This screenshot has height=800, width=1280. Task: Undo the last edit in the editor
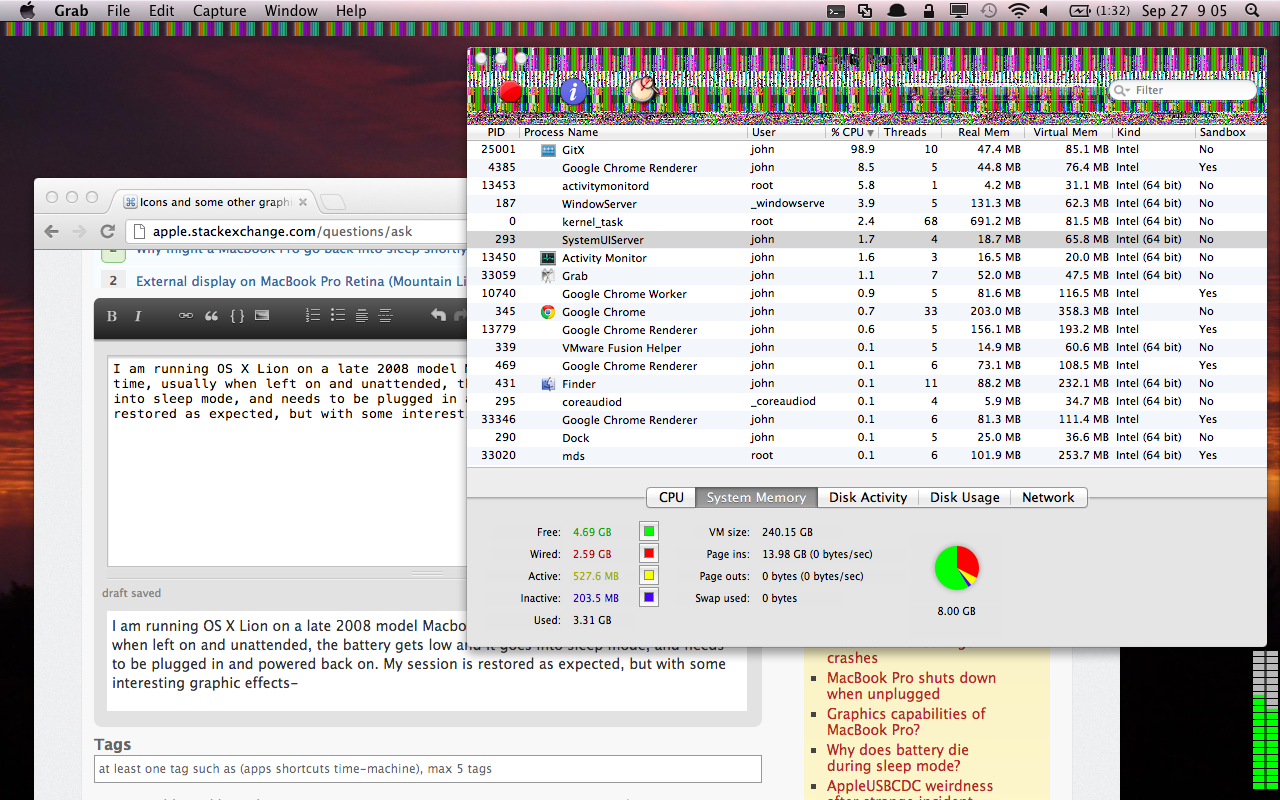437,316
